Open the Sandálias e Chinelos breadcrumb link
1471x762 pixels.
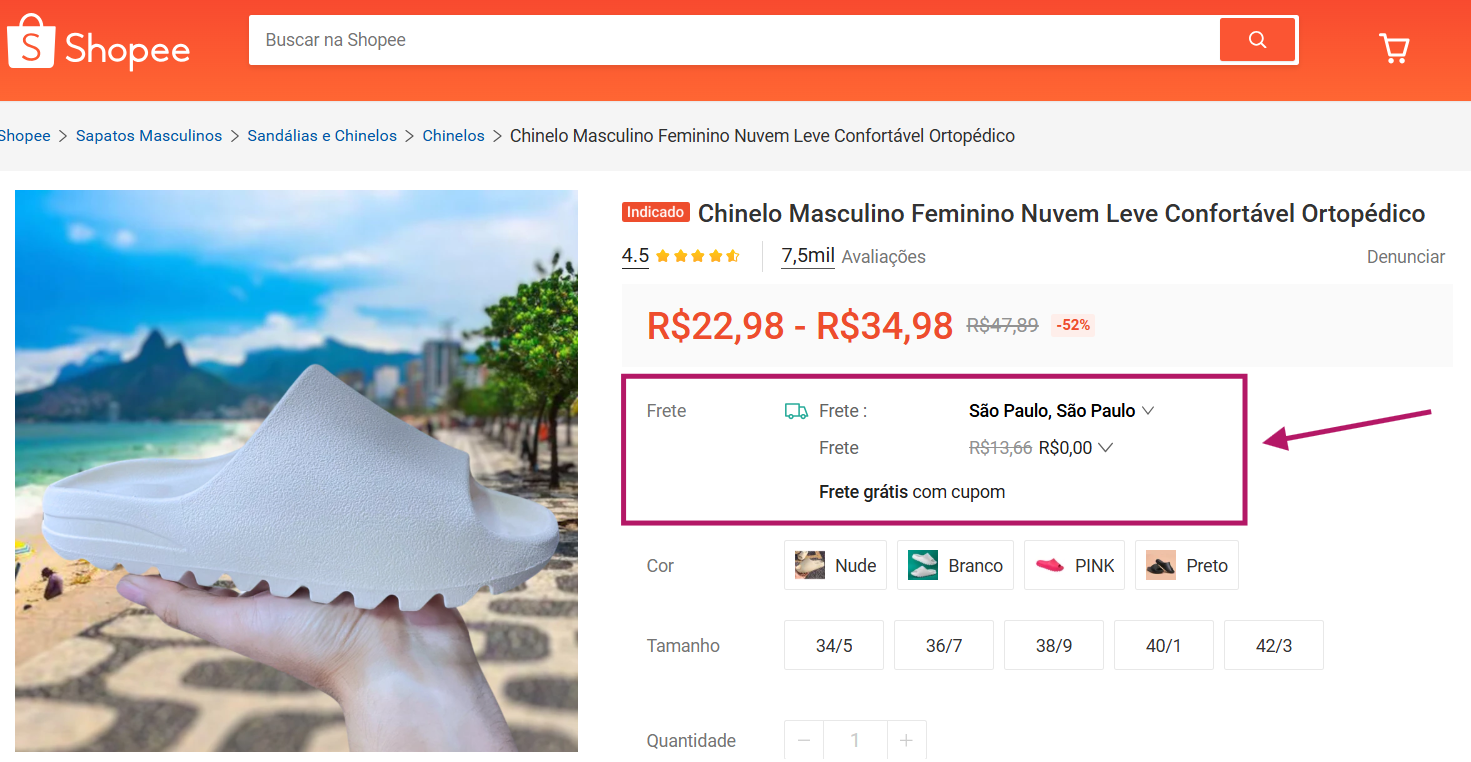click(322, 135)
